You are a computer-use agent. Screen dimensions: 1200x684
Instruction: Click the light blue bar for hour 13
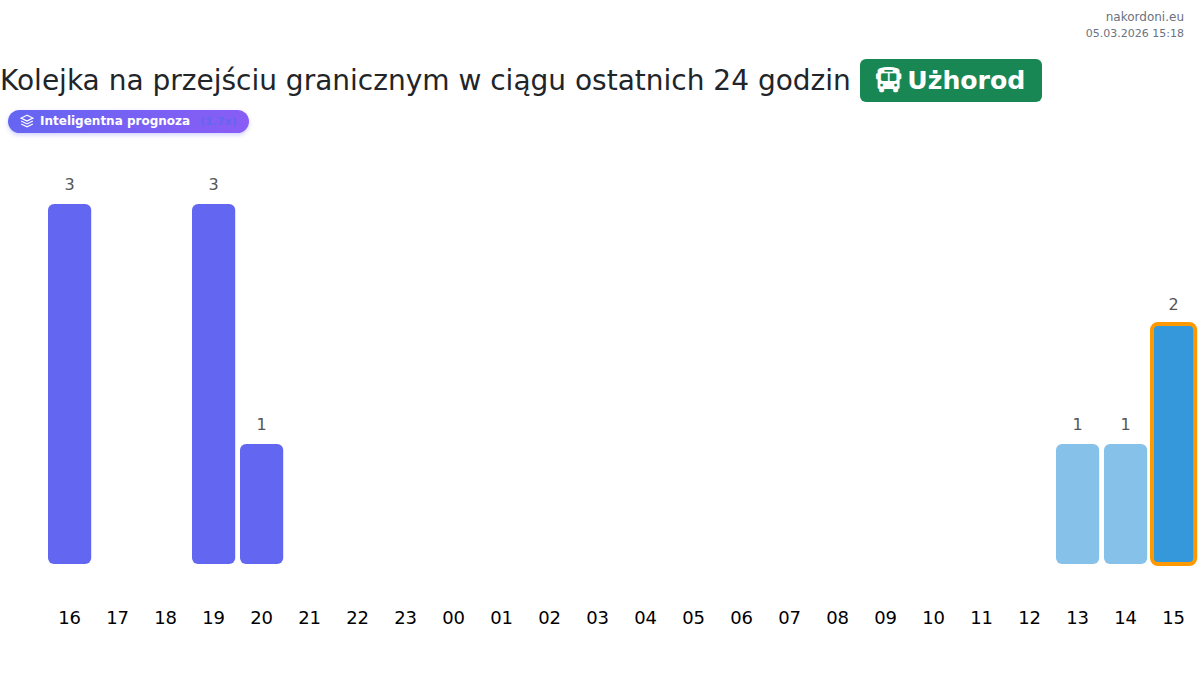click(x=1077, y=504)
